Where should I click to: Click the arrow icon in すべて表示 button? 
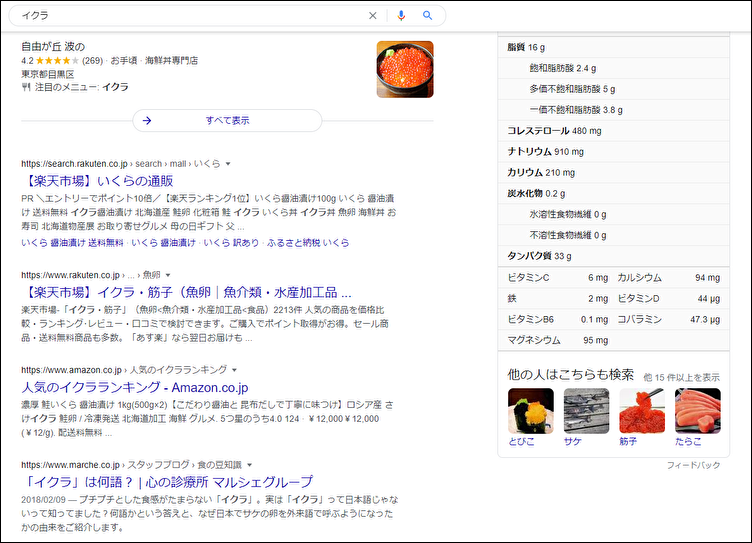(147, 120)
